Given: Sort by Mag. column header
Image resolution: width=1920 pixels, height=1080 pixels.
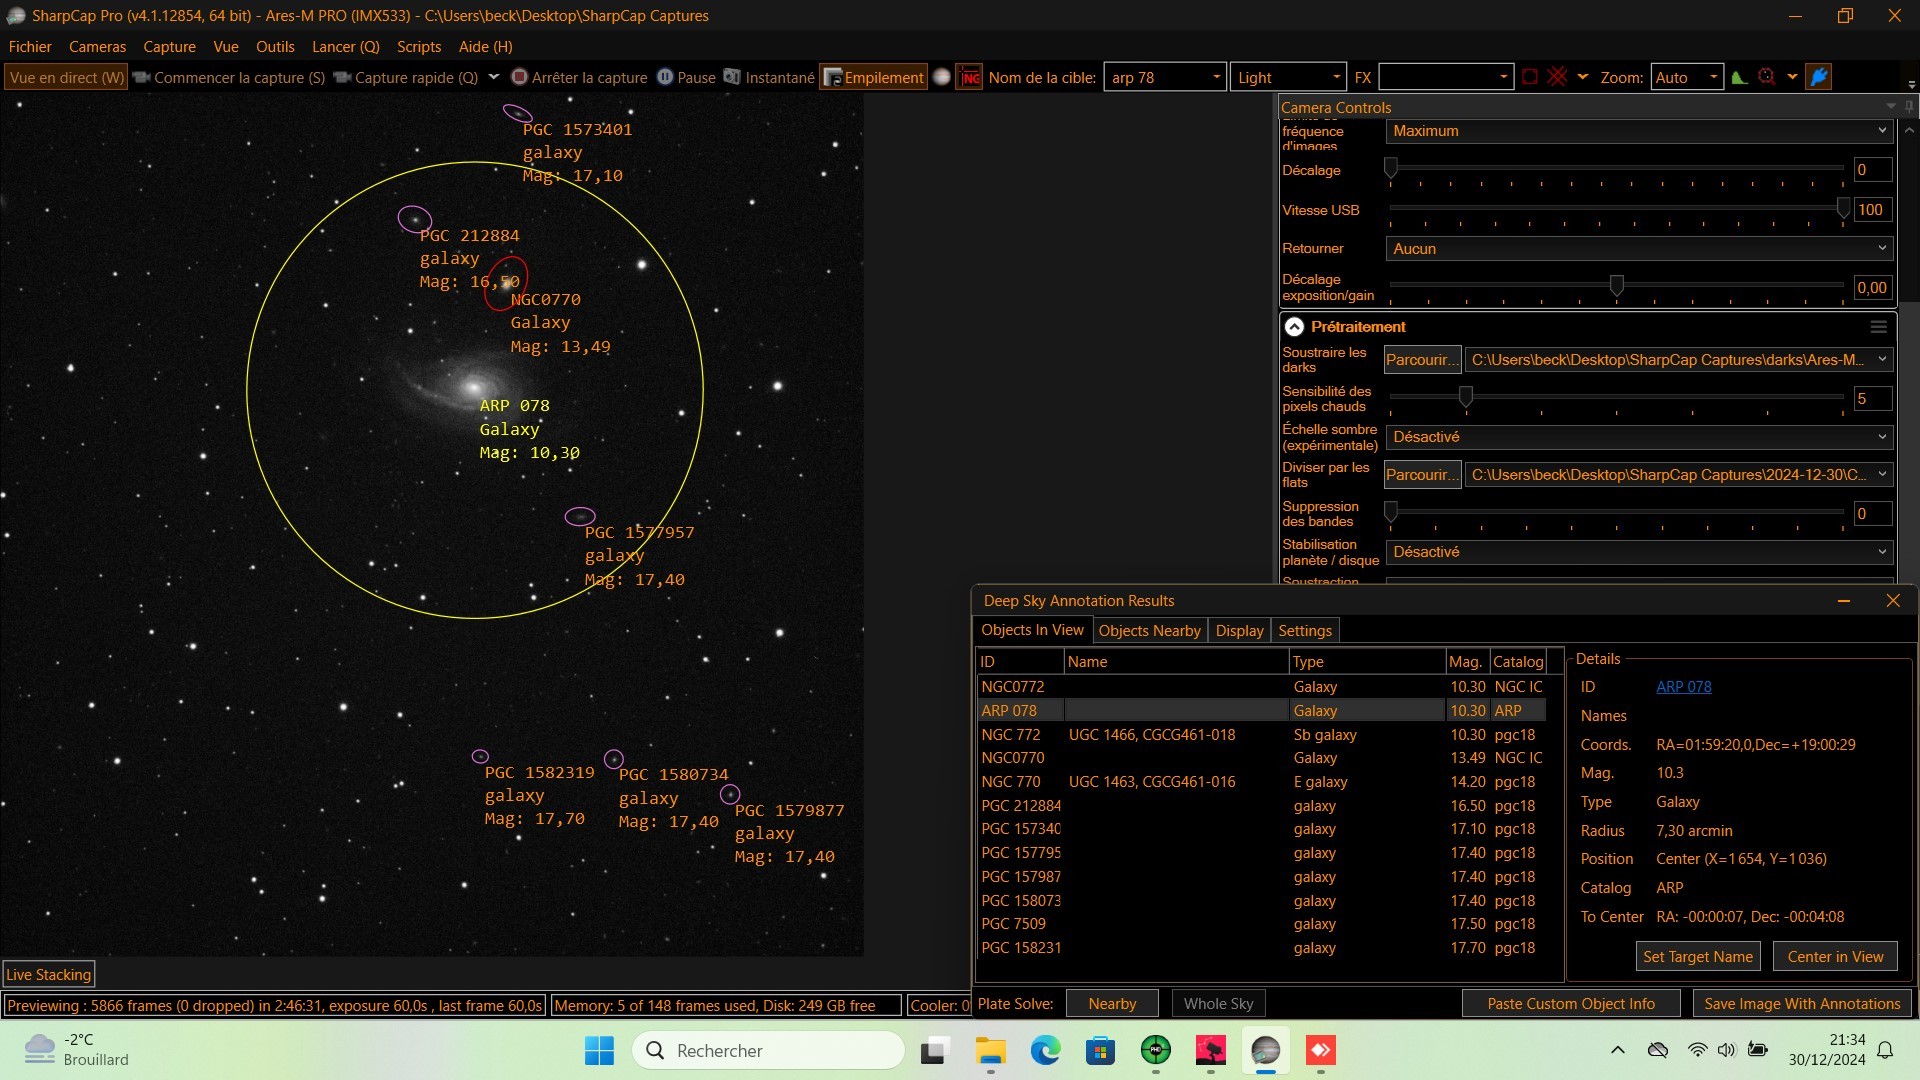Looking at the screenshot, I should 1466,662.
